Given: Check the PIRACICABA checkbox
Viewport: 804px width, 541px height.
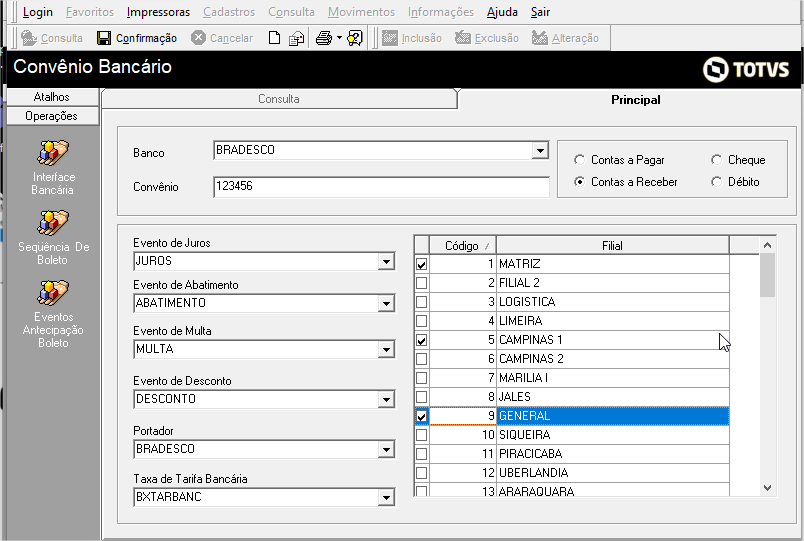Looking at the screenshot, I should 421,454.
